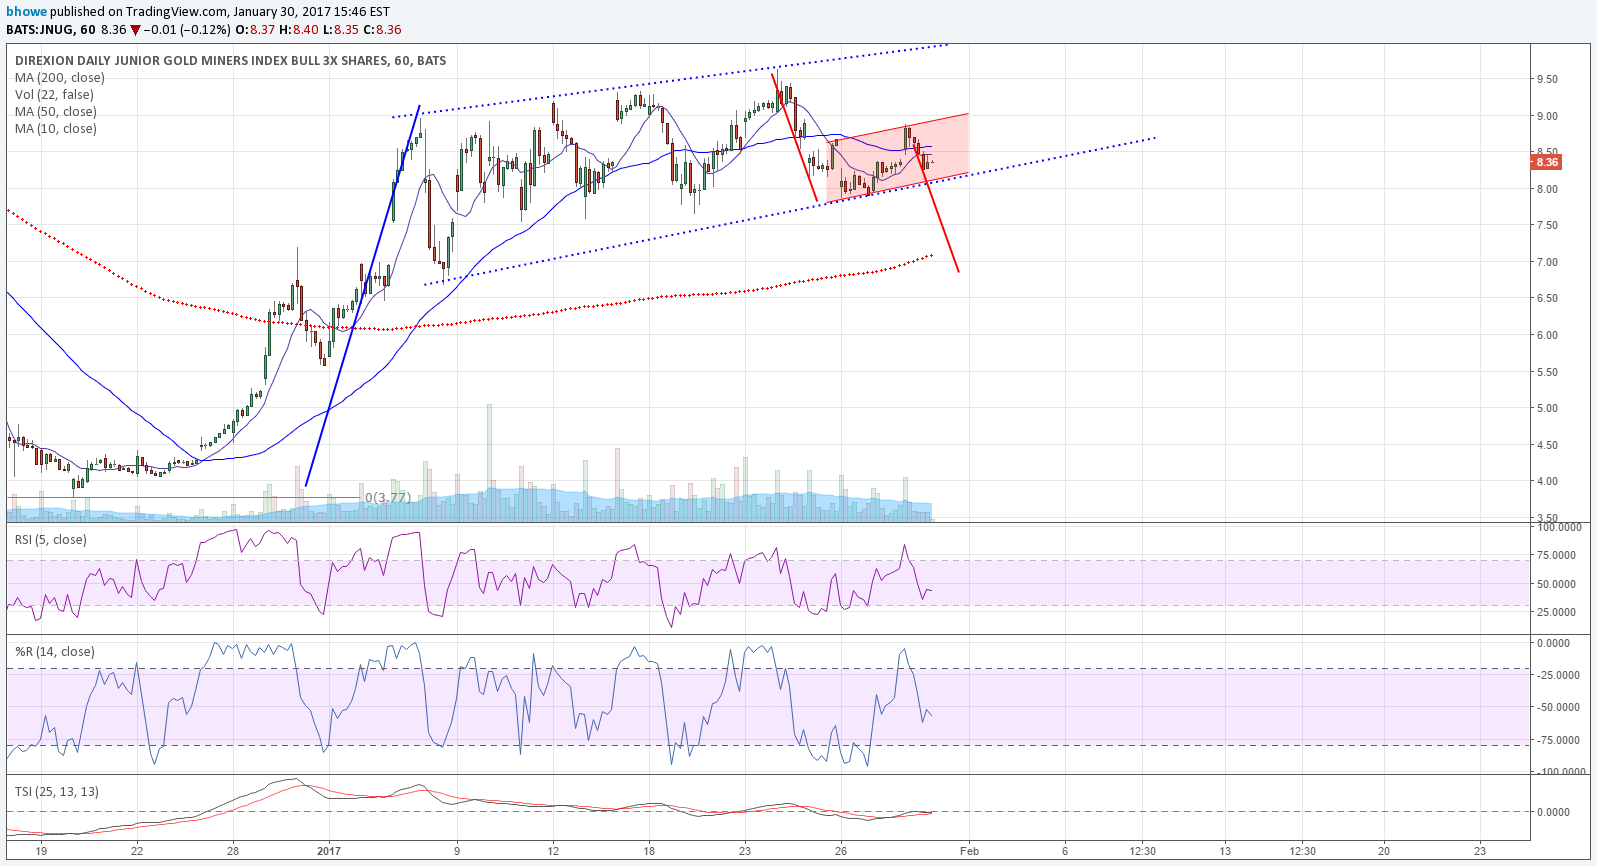This screenshot has width=1597, height=866.
Task: Click the red 8.36 last-price tag
Action: tap(1546, 162)
